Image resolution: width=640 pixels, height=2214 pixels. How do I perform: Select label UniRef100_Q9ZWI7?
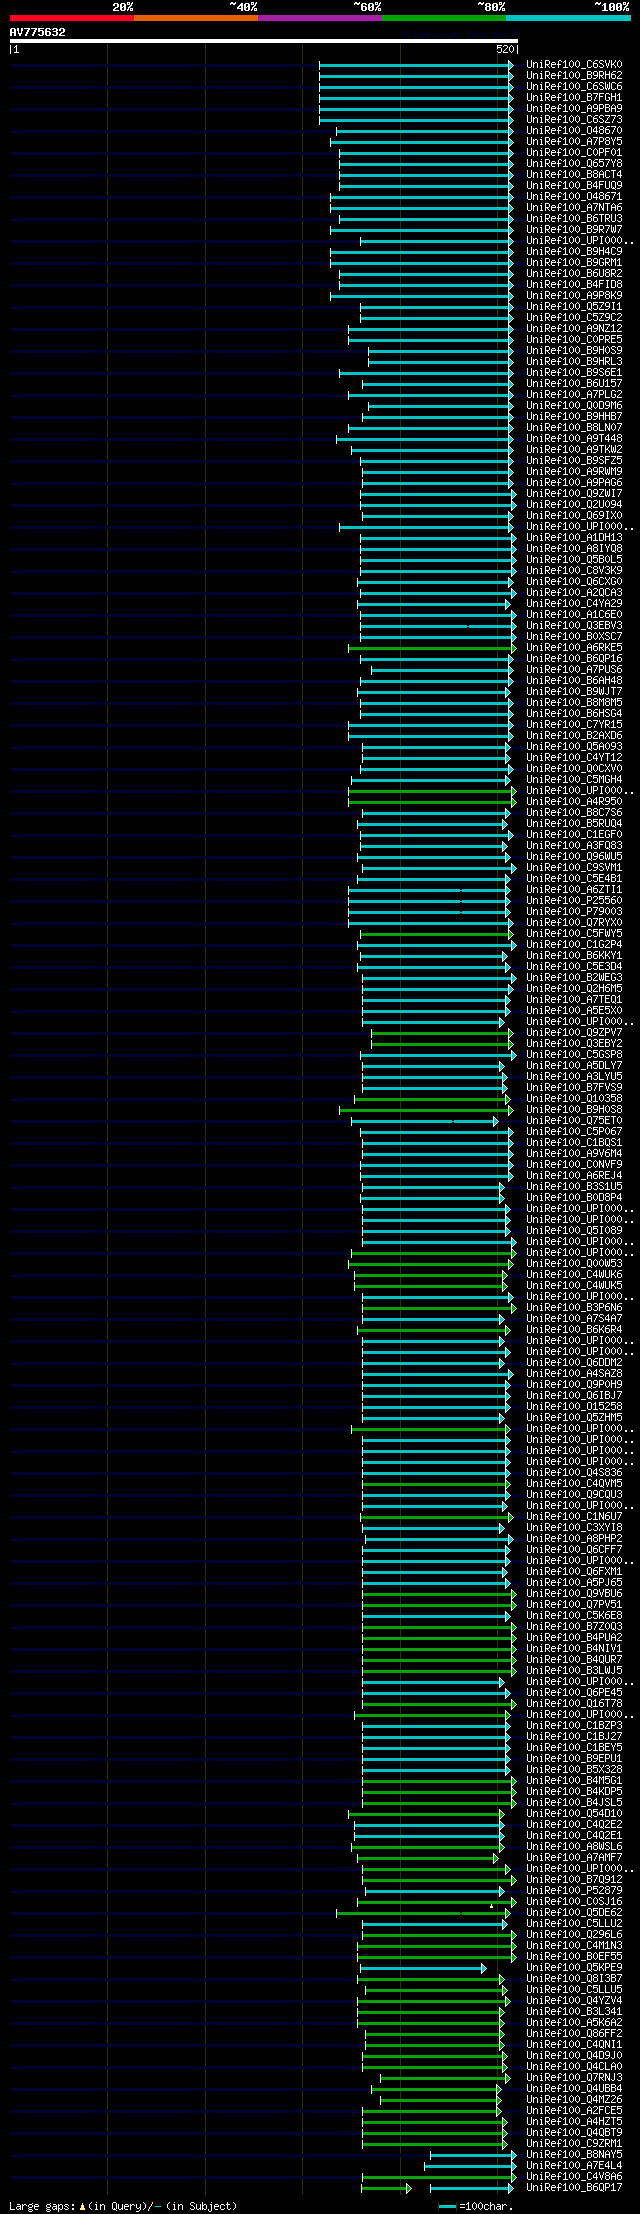pos(574,493)
